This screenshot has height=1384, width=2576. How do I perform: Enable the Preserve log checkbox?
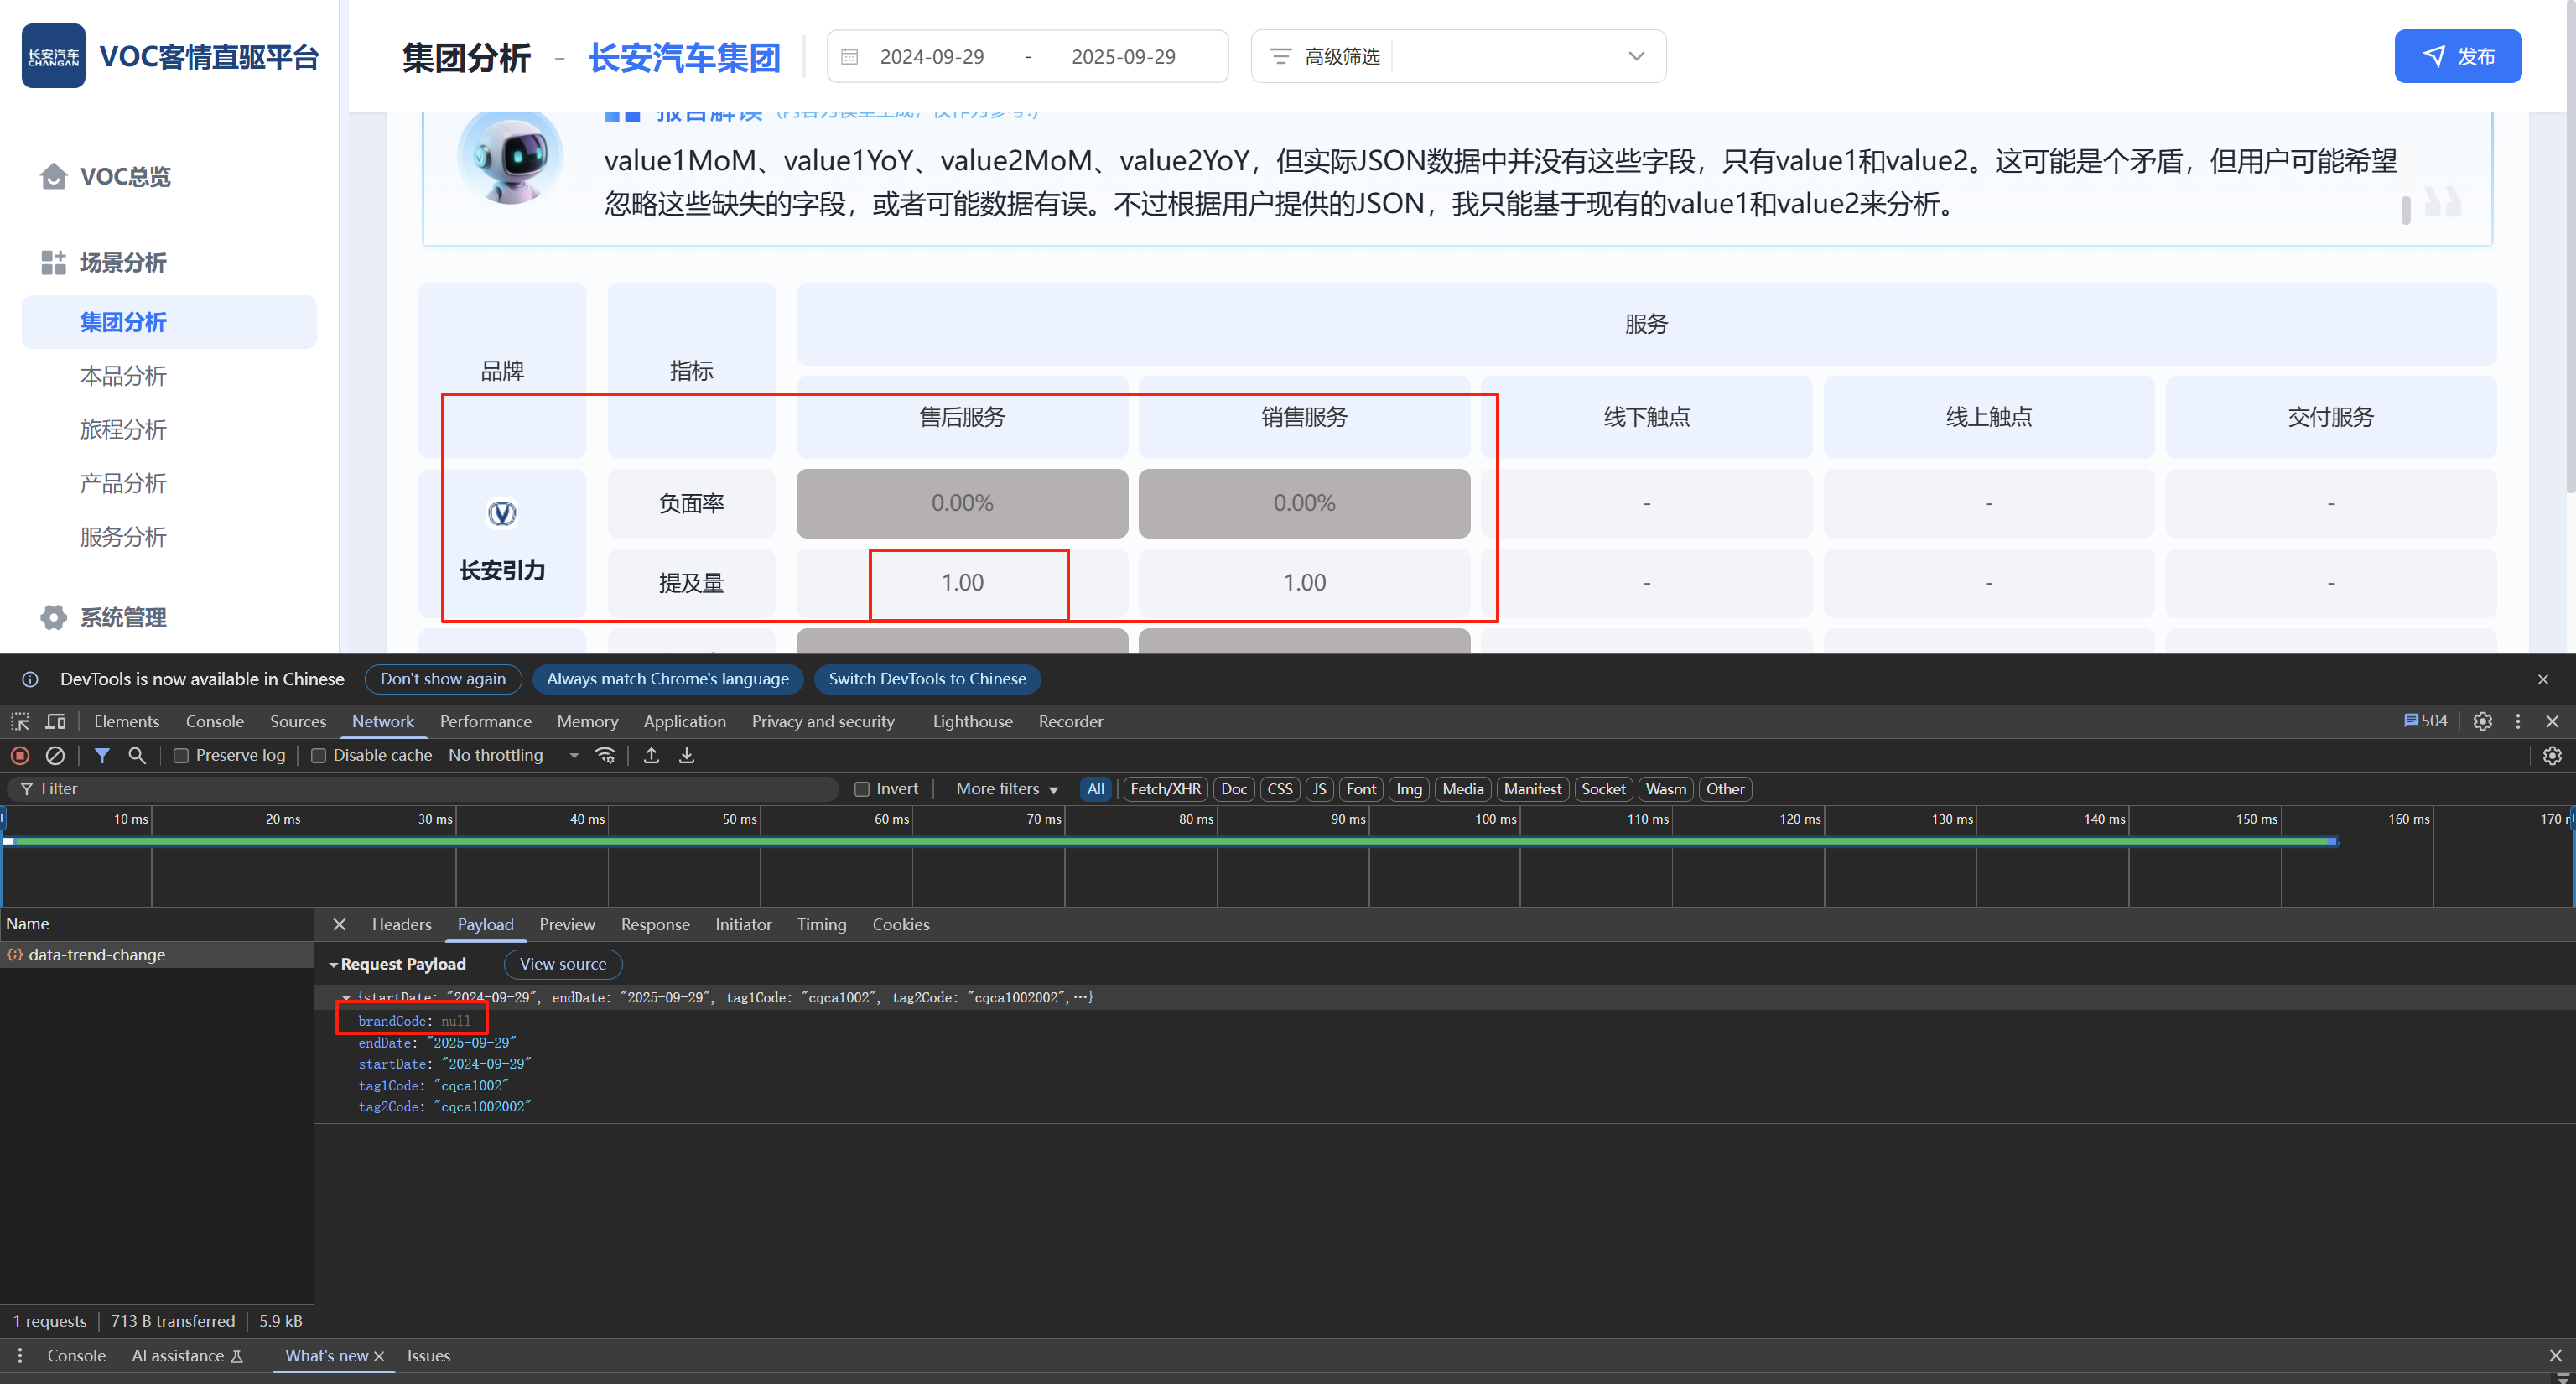pos(181,756)
